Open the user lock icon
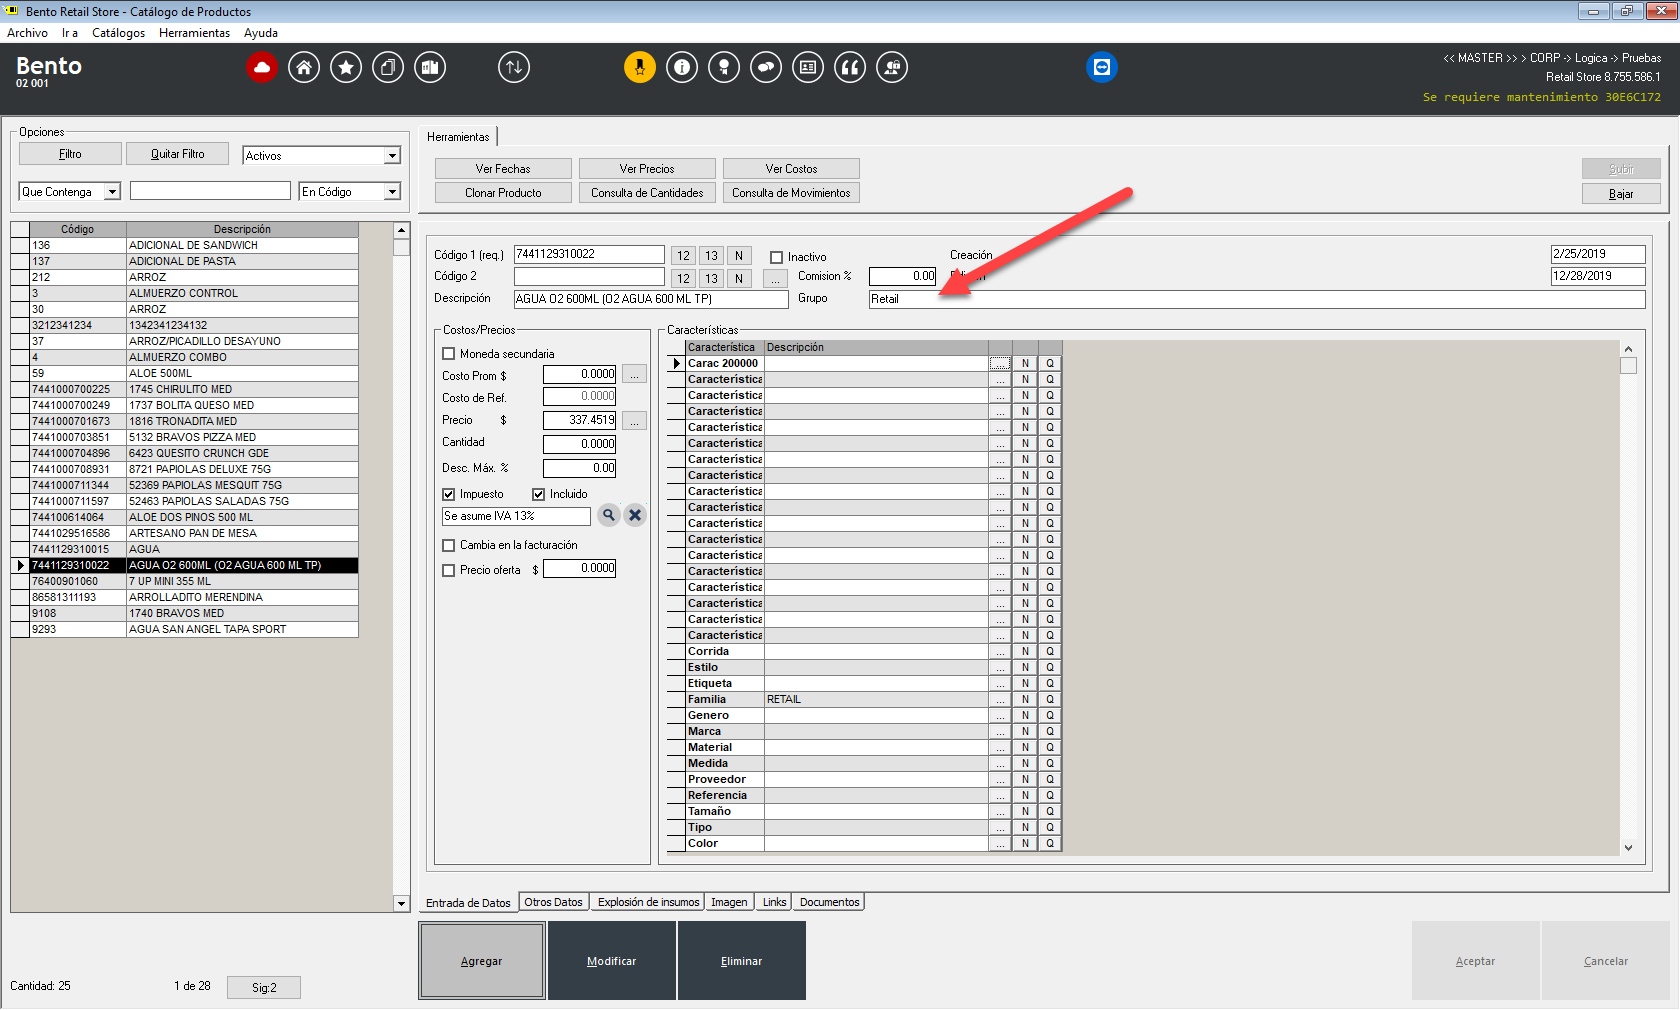 pos(892,67)
